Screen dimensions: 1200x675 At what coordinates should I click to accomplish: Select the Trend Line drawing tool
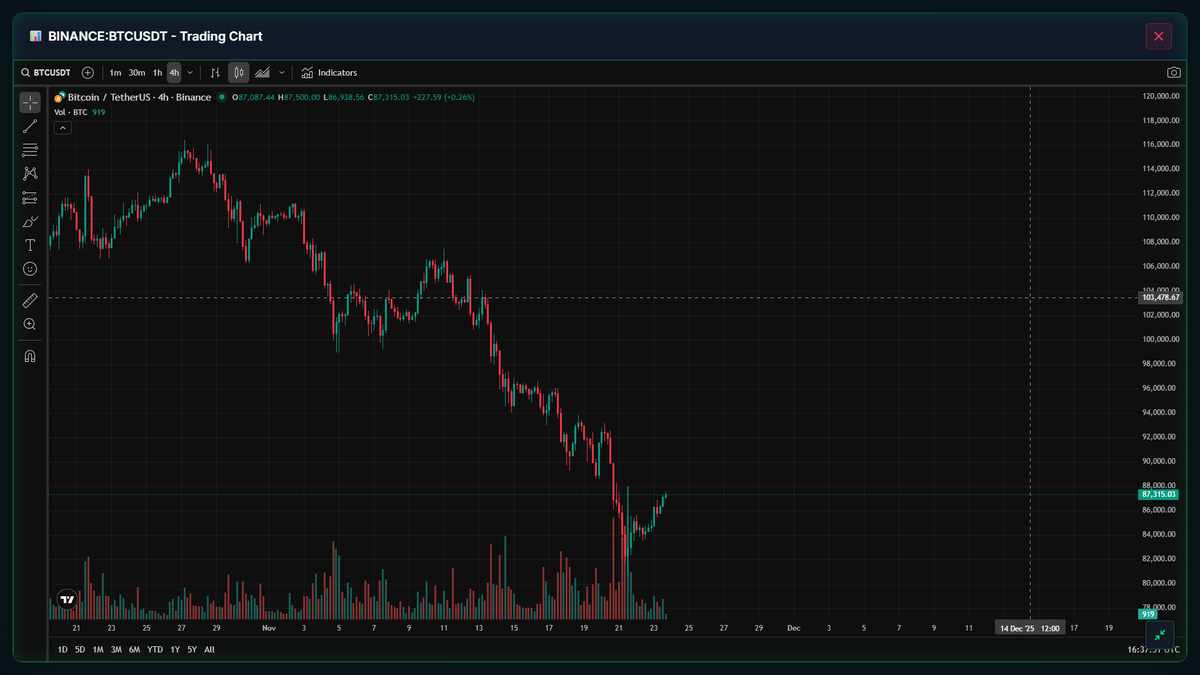click(x=29, y=125)
